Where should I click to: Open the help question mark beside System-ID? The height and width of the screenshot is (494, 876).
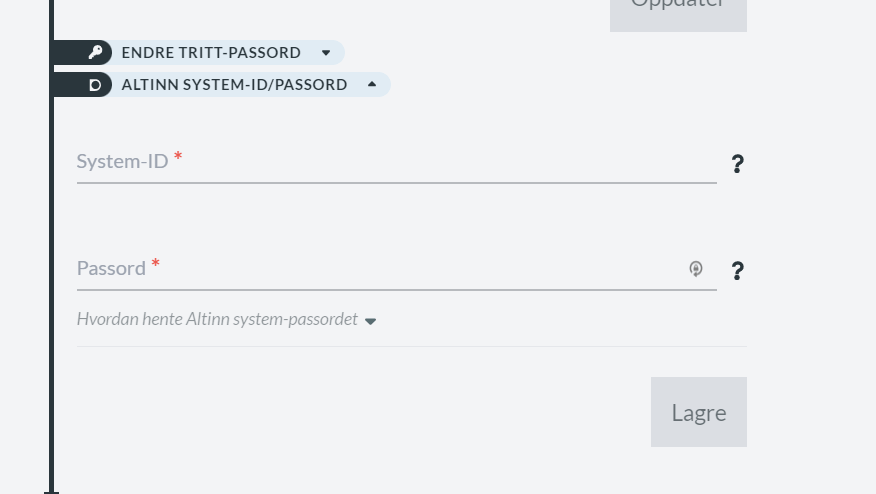pos(737,164)
